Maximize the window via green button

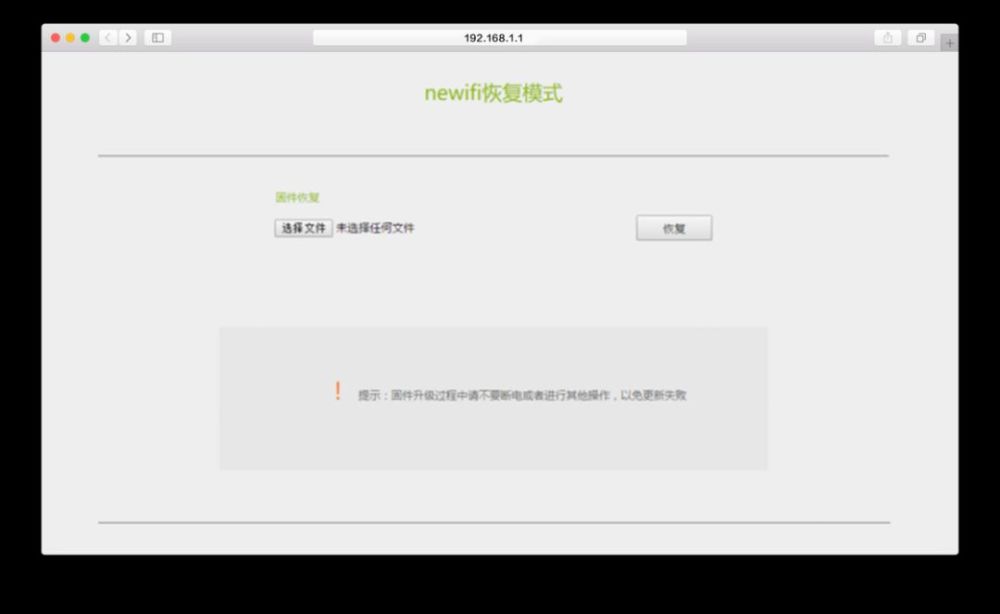click(85, 38)
